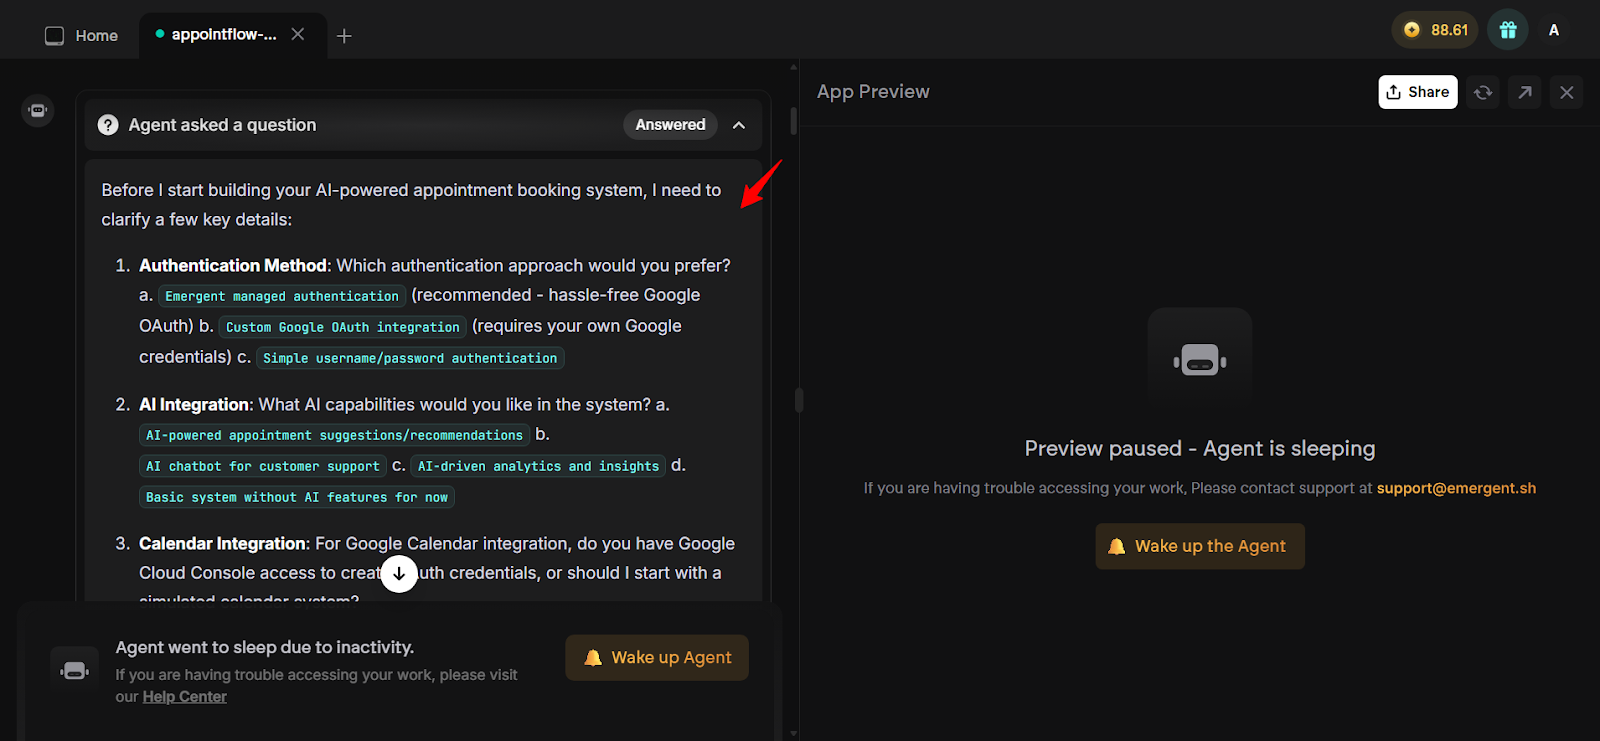
Task: Click the support@emergent.sh email link
Action: point(1456,488)
